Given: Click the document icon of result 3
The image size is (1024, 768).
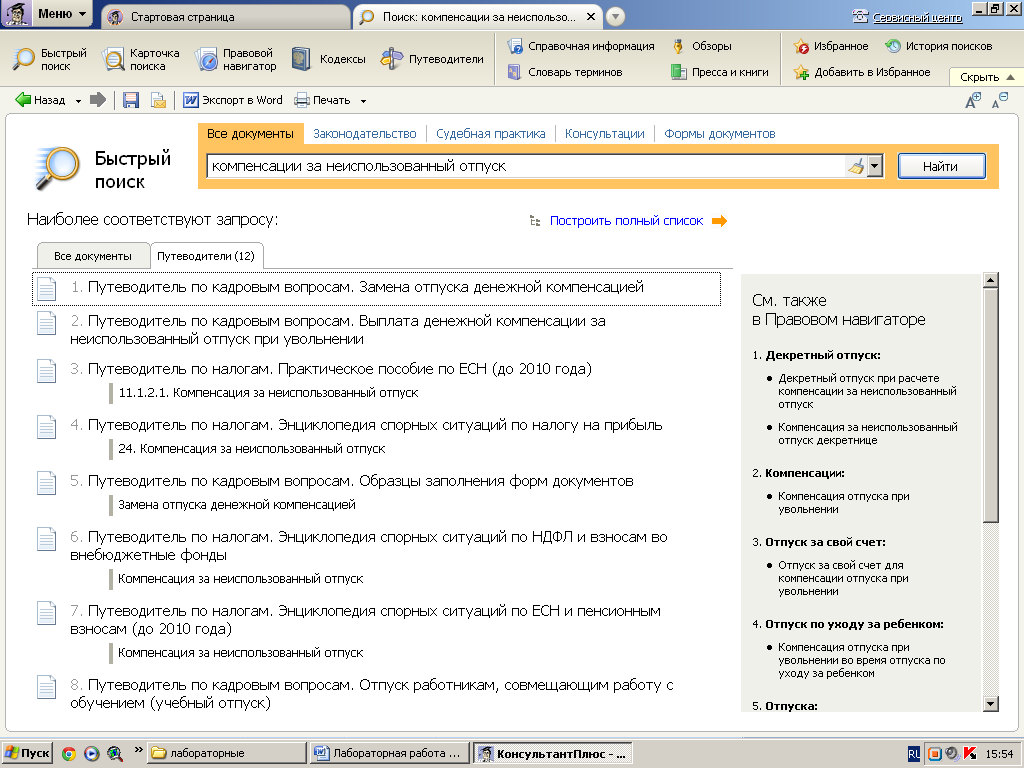Looking at the screenshot, I should [46, 371].
